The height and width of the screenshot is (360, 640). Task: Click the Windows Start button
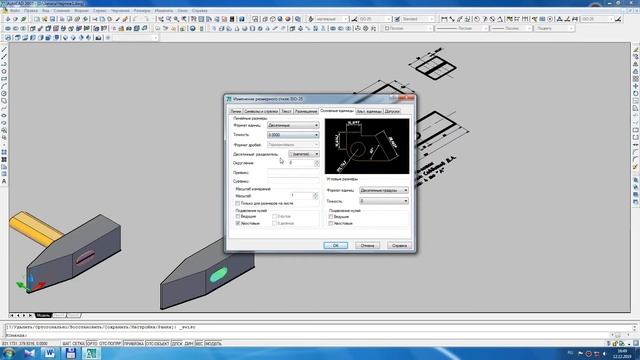[9, 353]
